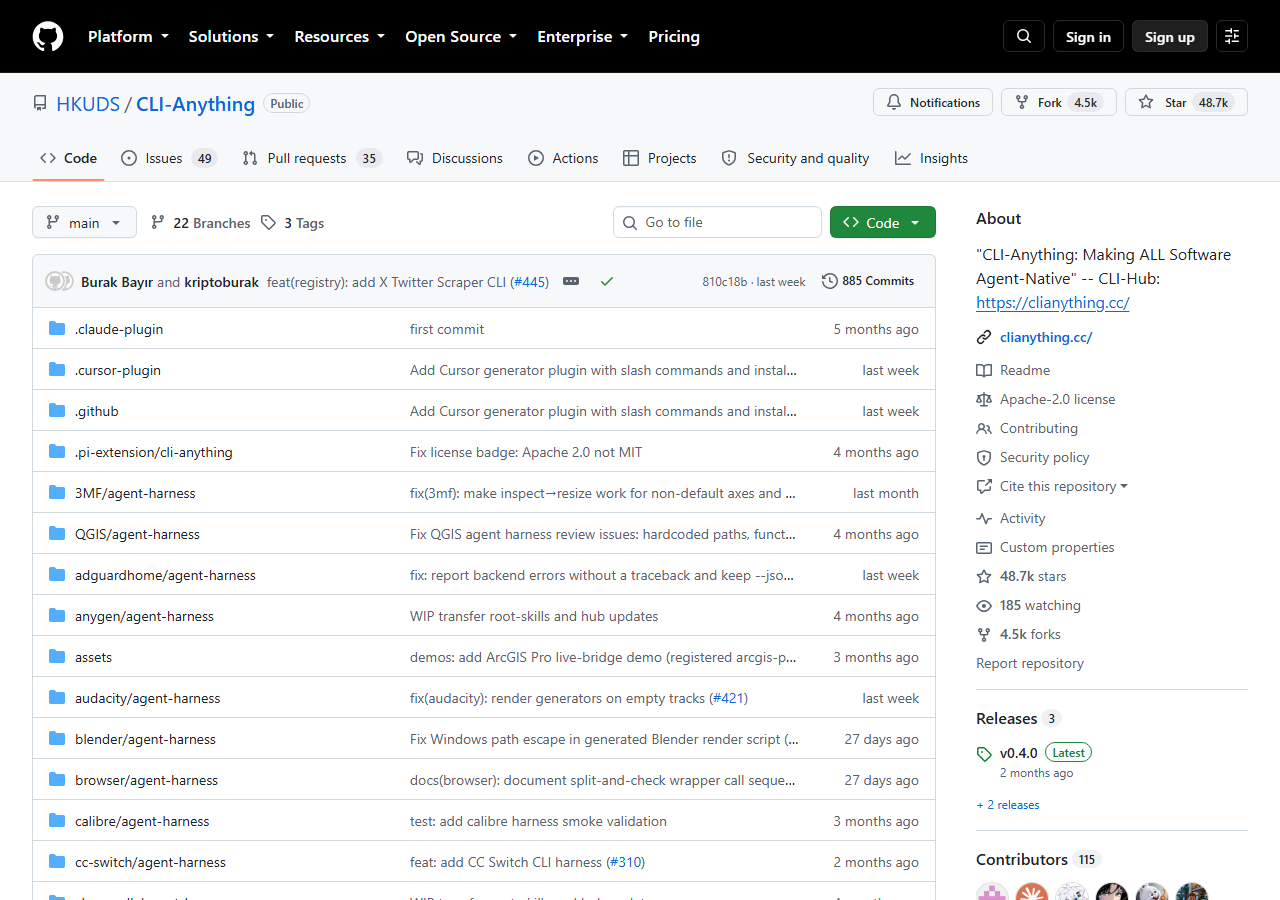Click the commit status green checkmark
1280x900 pixels.
pyautogui.click(x=606, y=281)
